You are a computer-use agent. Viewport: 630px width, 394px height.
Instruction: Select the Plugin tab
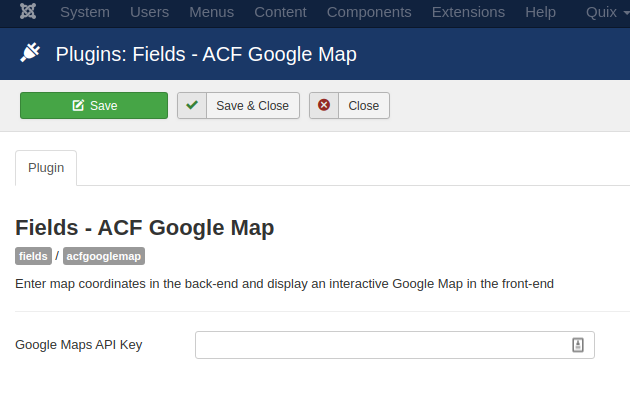[46, 168]
